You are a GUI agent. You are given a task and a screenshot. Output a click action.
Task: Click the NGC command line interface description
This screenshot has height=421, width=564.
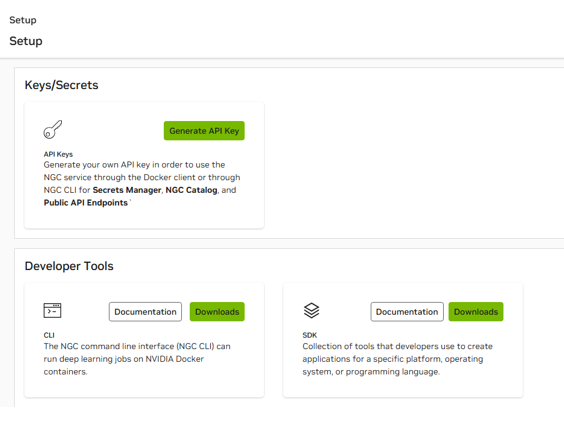137,359
